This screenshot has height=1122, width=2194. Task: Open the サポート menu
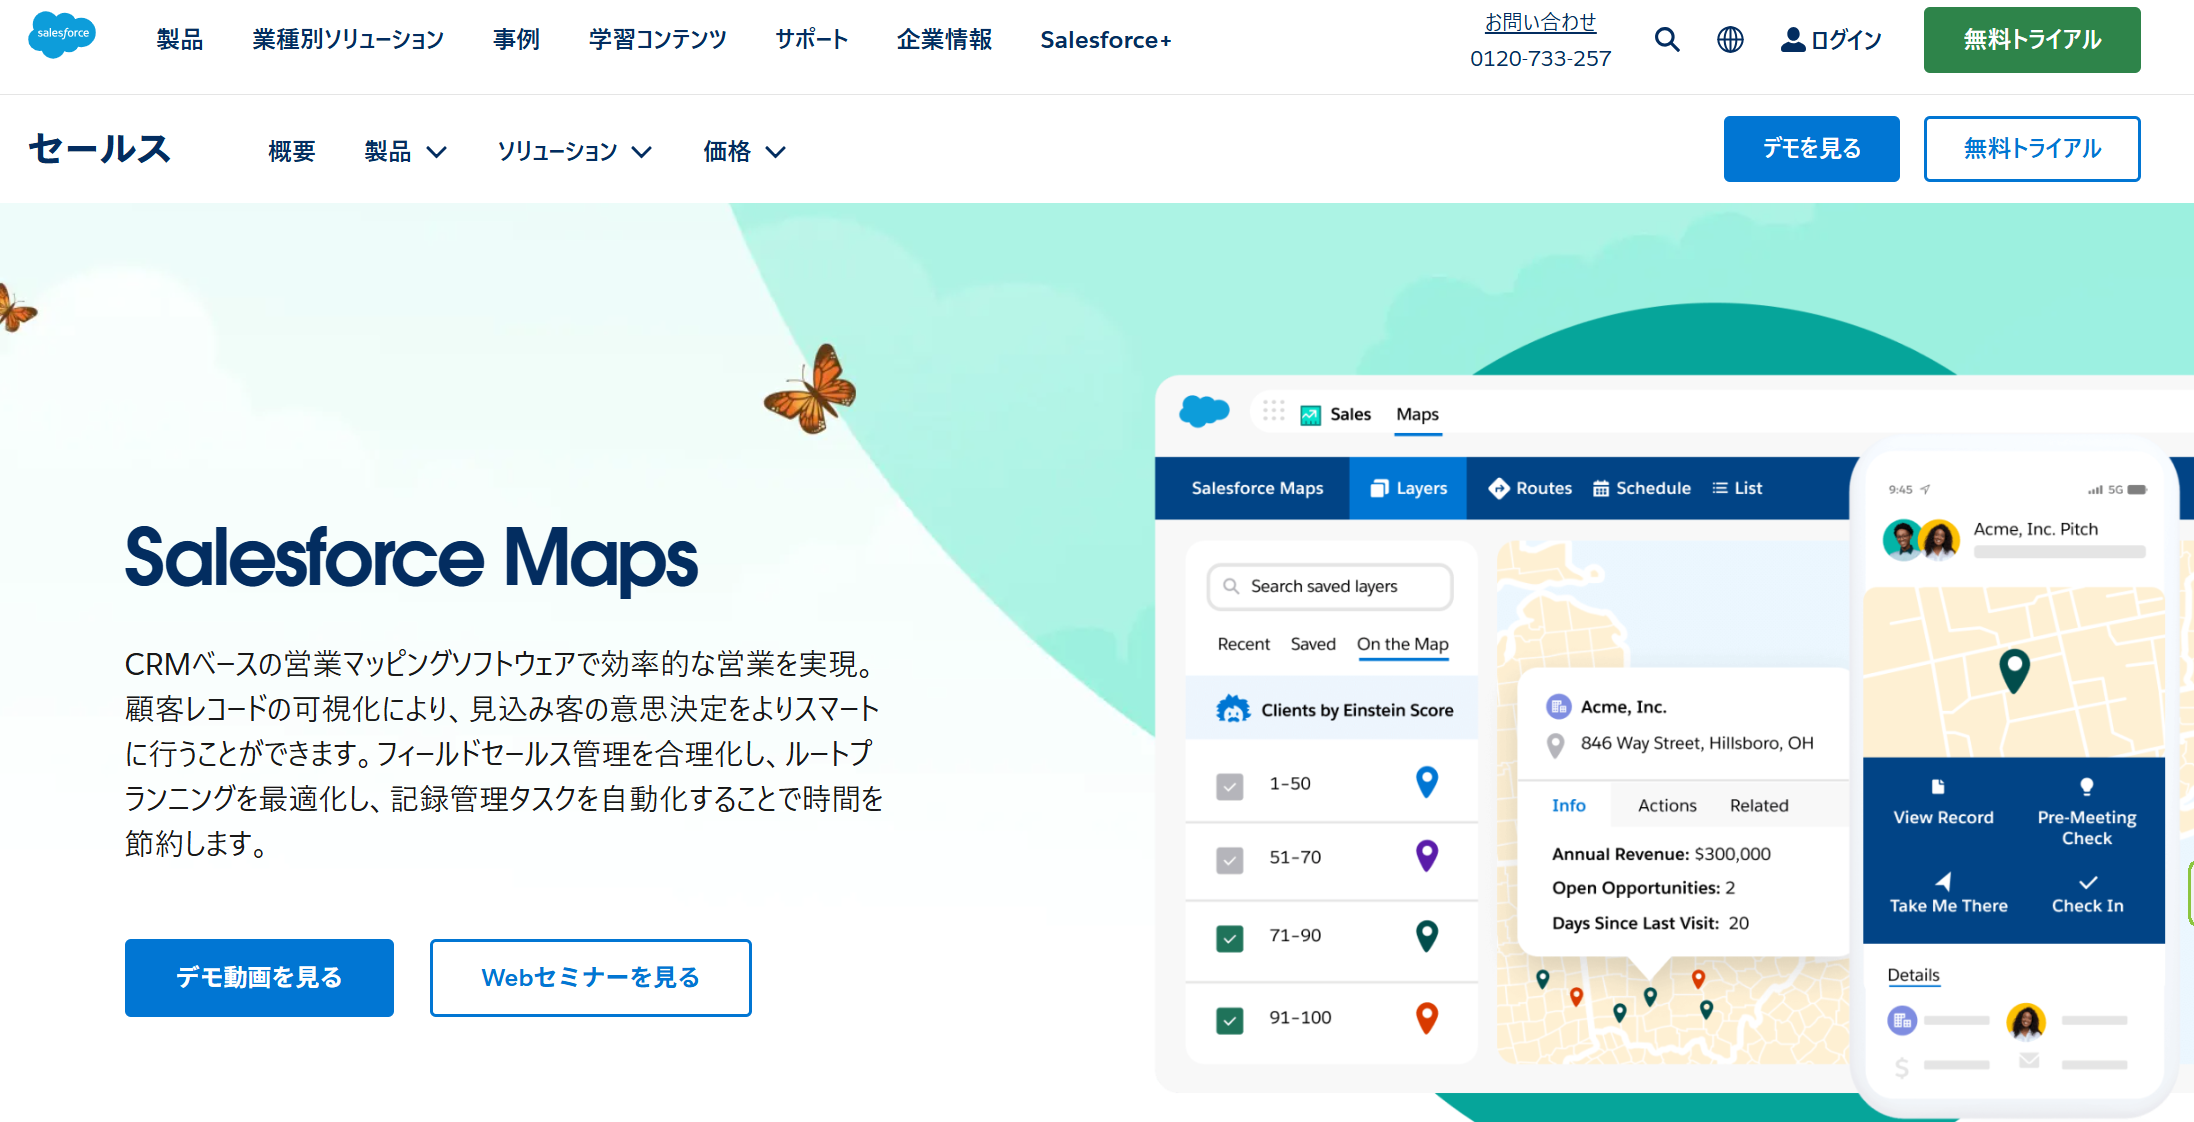[x=812, y=39]
